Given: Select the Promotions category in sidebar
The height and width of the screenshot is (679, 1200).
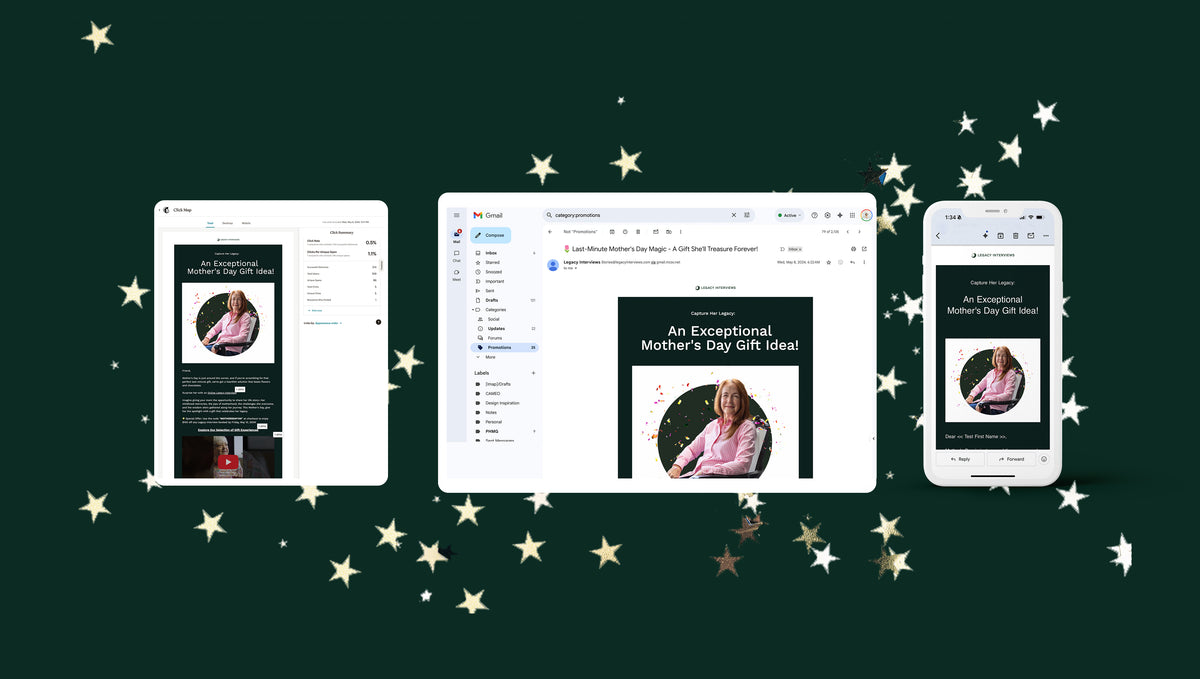Looking at the screenshot, I should 498,347.
